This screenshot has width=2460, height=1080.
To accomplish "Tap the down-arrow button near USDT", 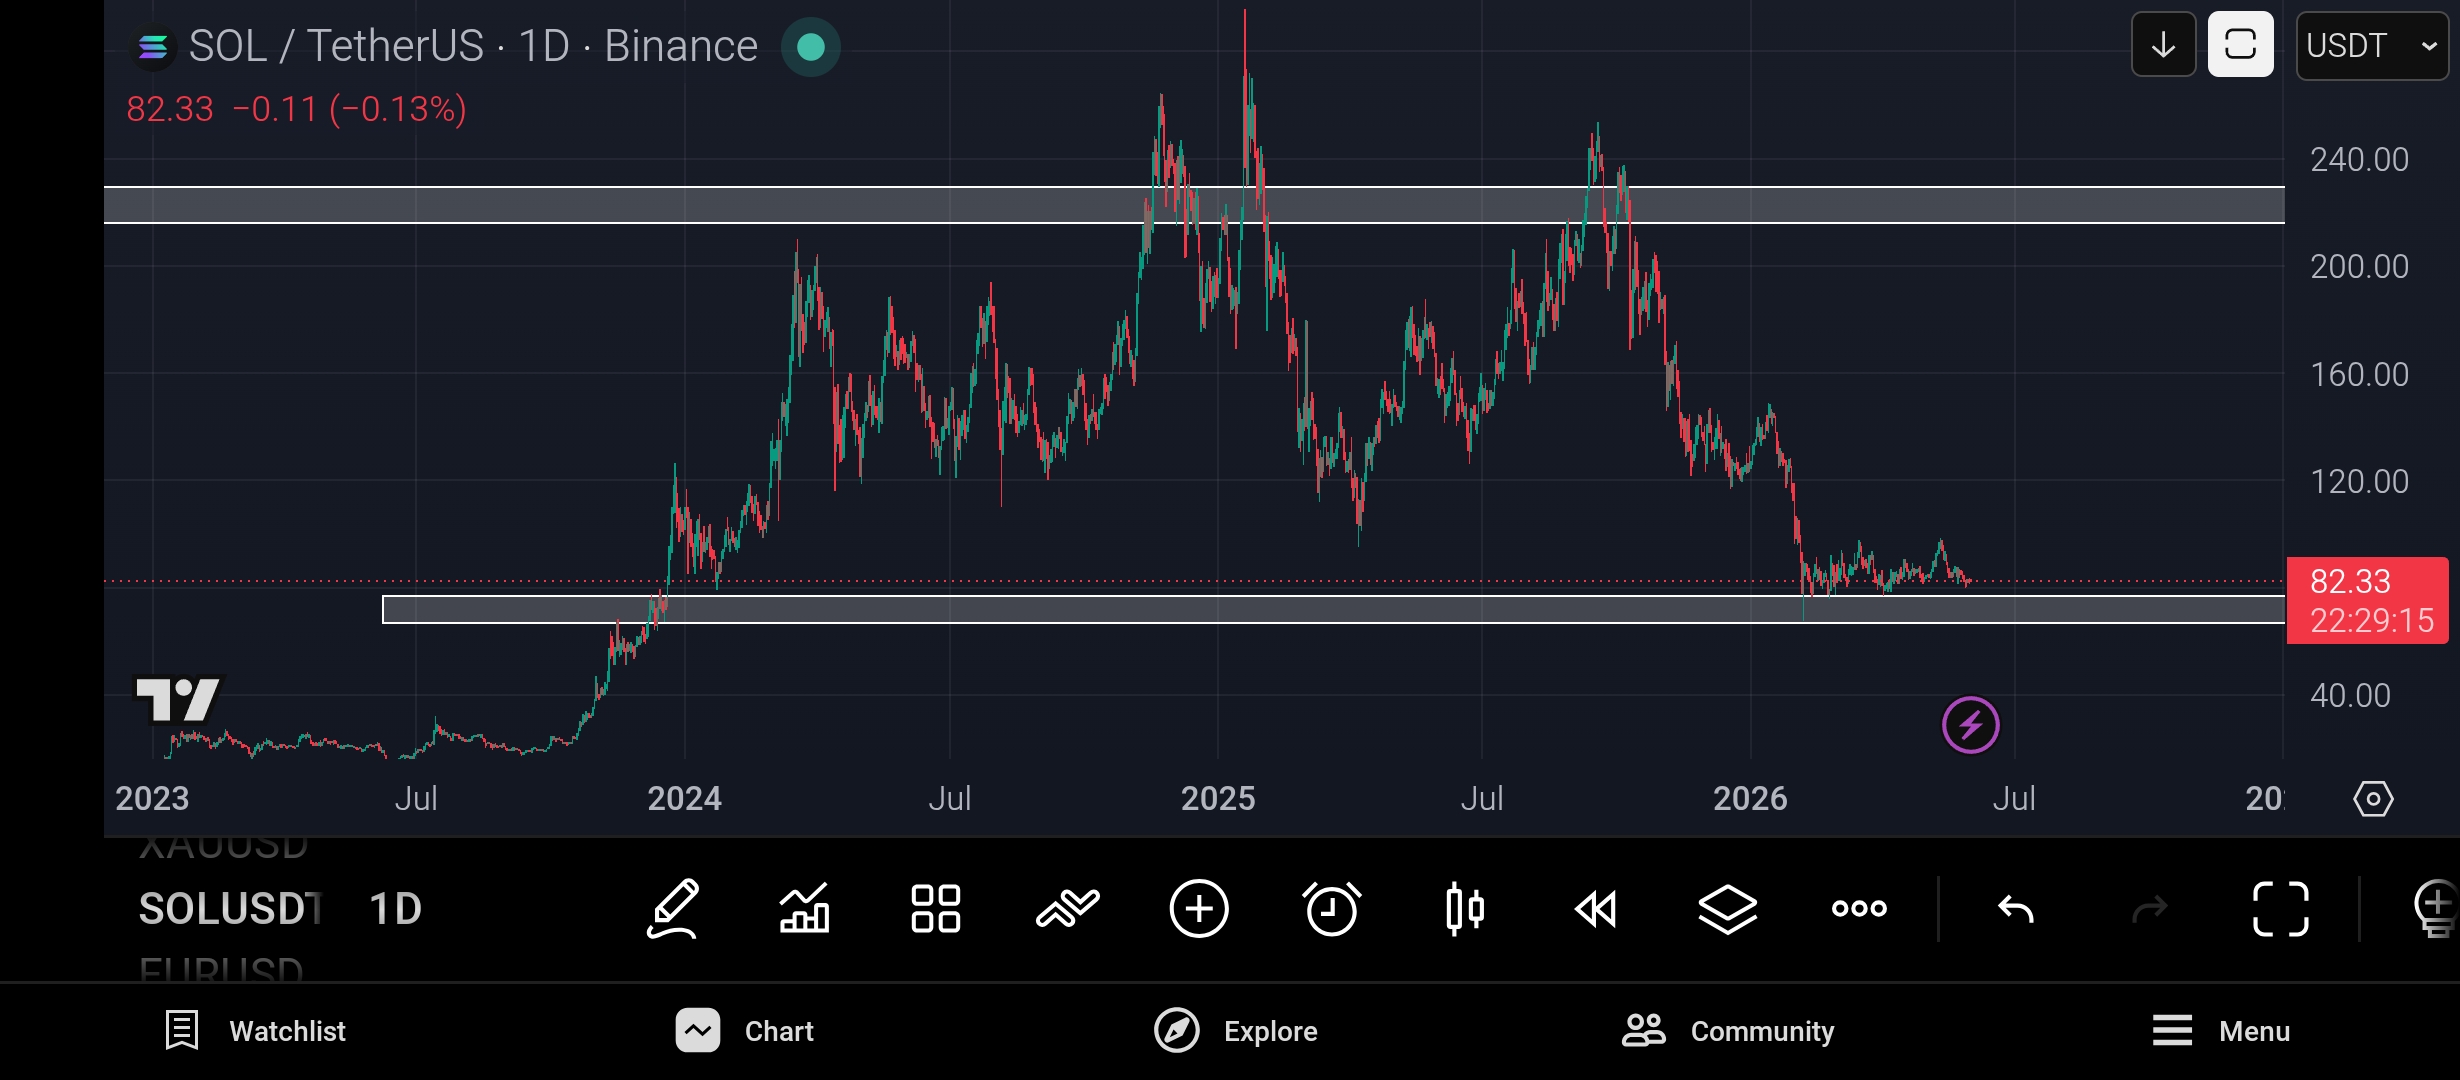I will click(2164, 45).
